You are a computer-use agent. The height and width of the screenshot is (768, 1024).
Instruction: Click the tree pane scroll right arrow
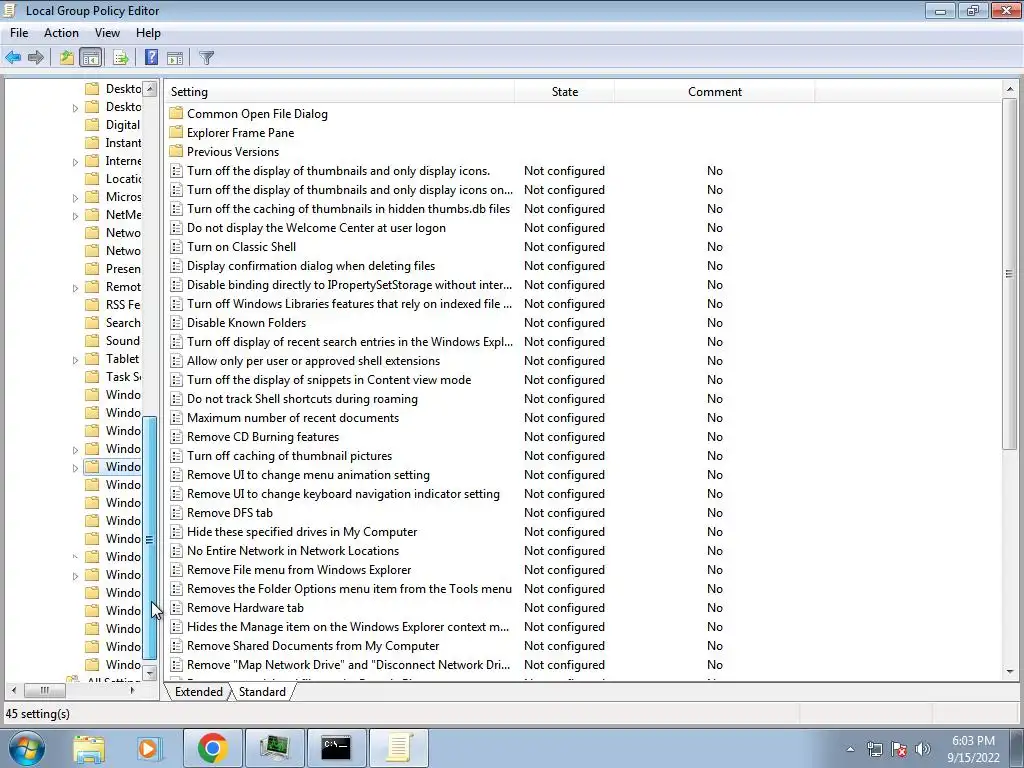click(133, 690)
